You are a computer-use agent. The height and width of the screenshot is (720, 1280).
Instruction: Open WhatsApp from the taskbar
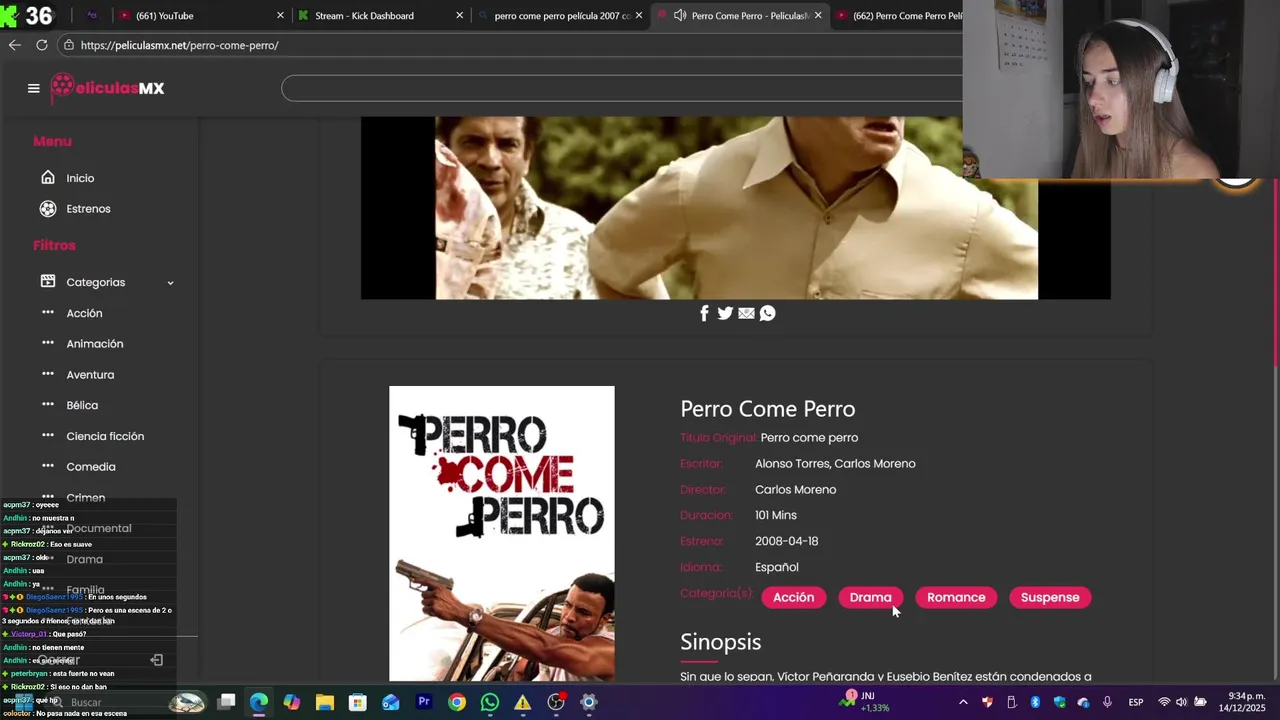[490, 702]
